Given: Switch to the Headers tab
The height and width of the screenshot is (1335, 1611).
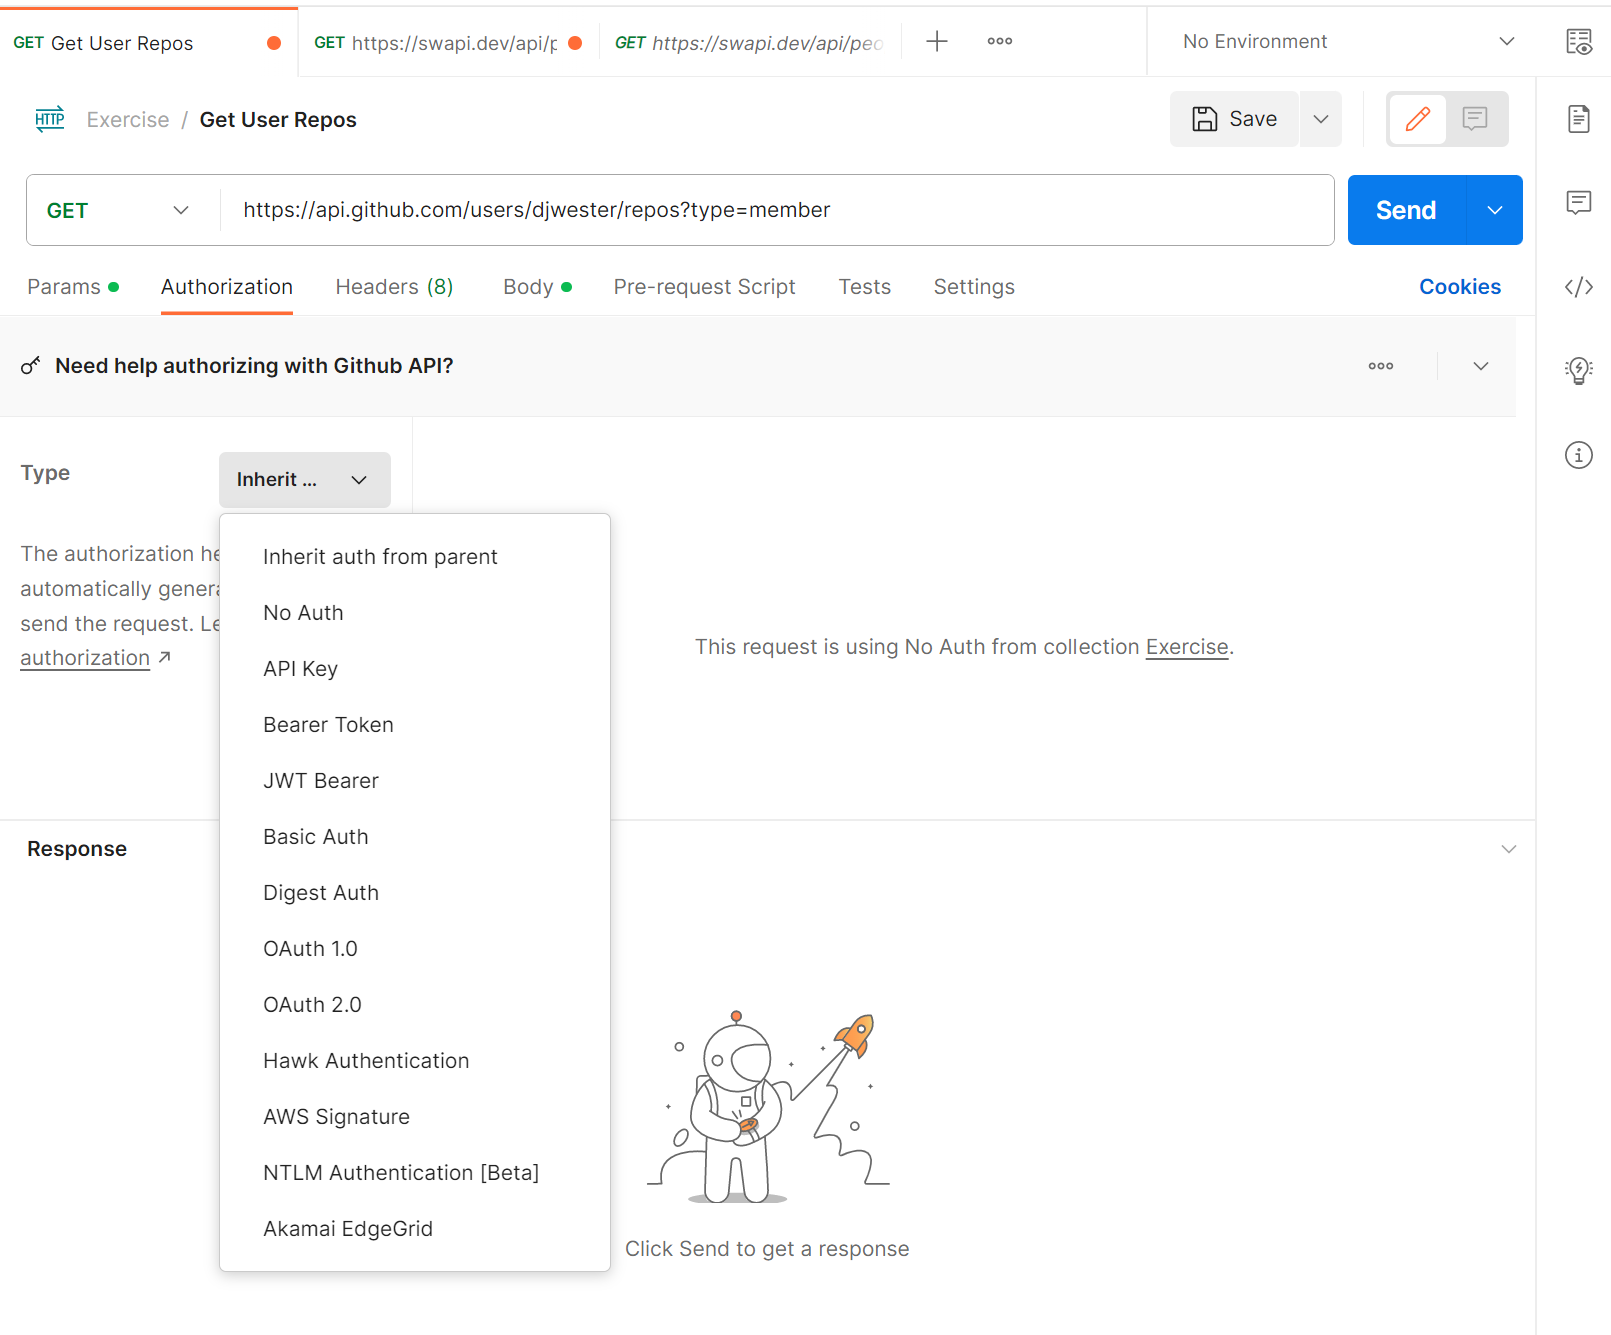Looking at the screenshot, I should click(394, 287).
